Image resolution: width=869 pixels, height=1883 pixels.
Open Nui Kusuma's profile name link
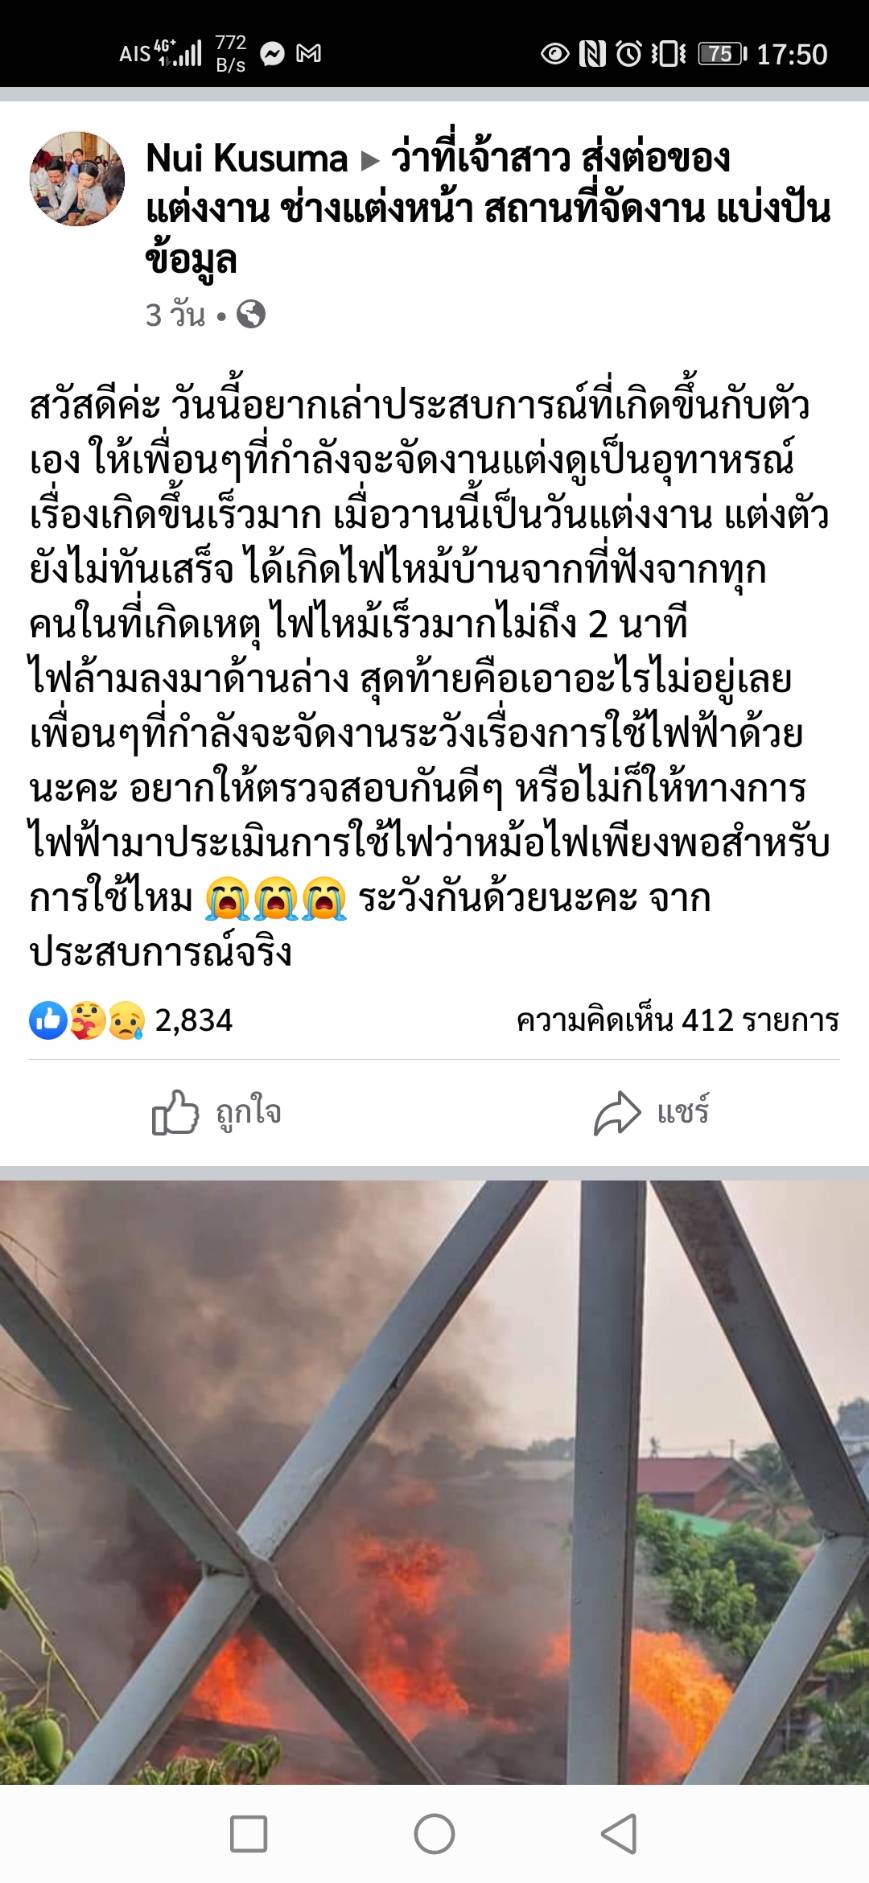coord(246,158)
